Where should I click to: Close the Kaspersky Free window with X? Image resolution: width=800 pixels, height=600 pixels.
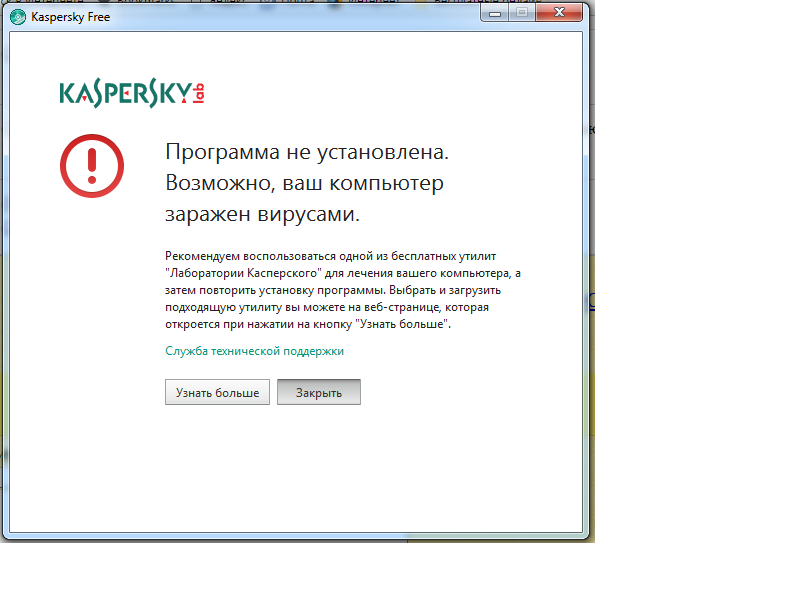[x=559, y=13]
